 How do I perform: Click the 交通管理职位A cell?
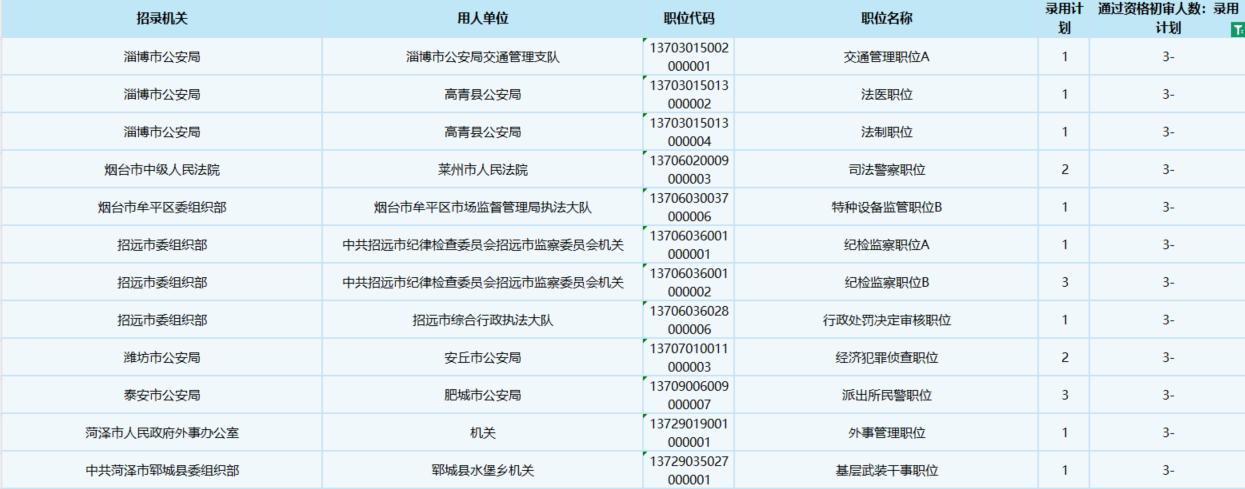coord(886,57)
